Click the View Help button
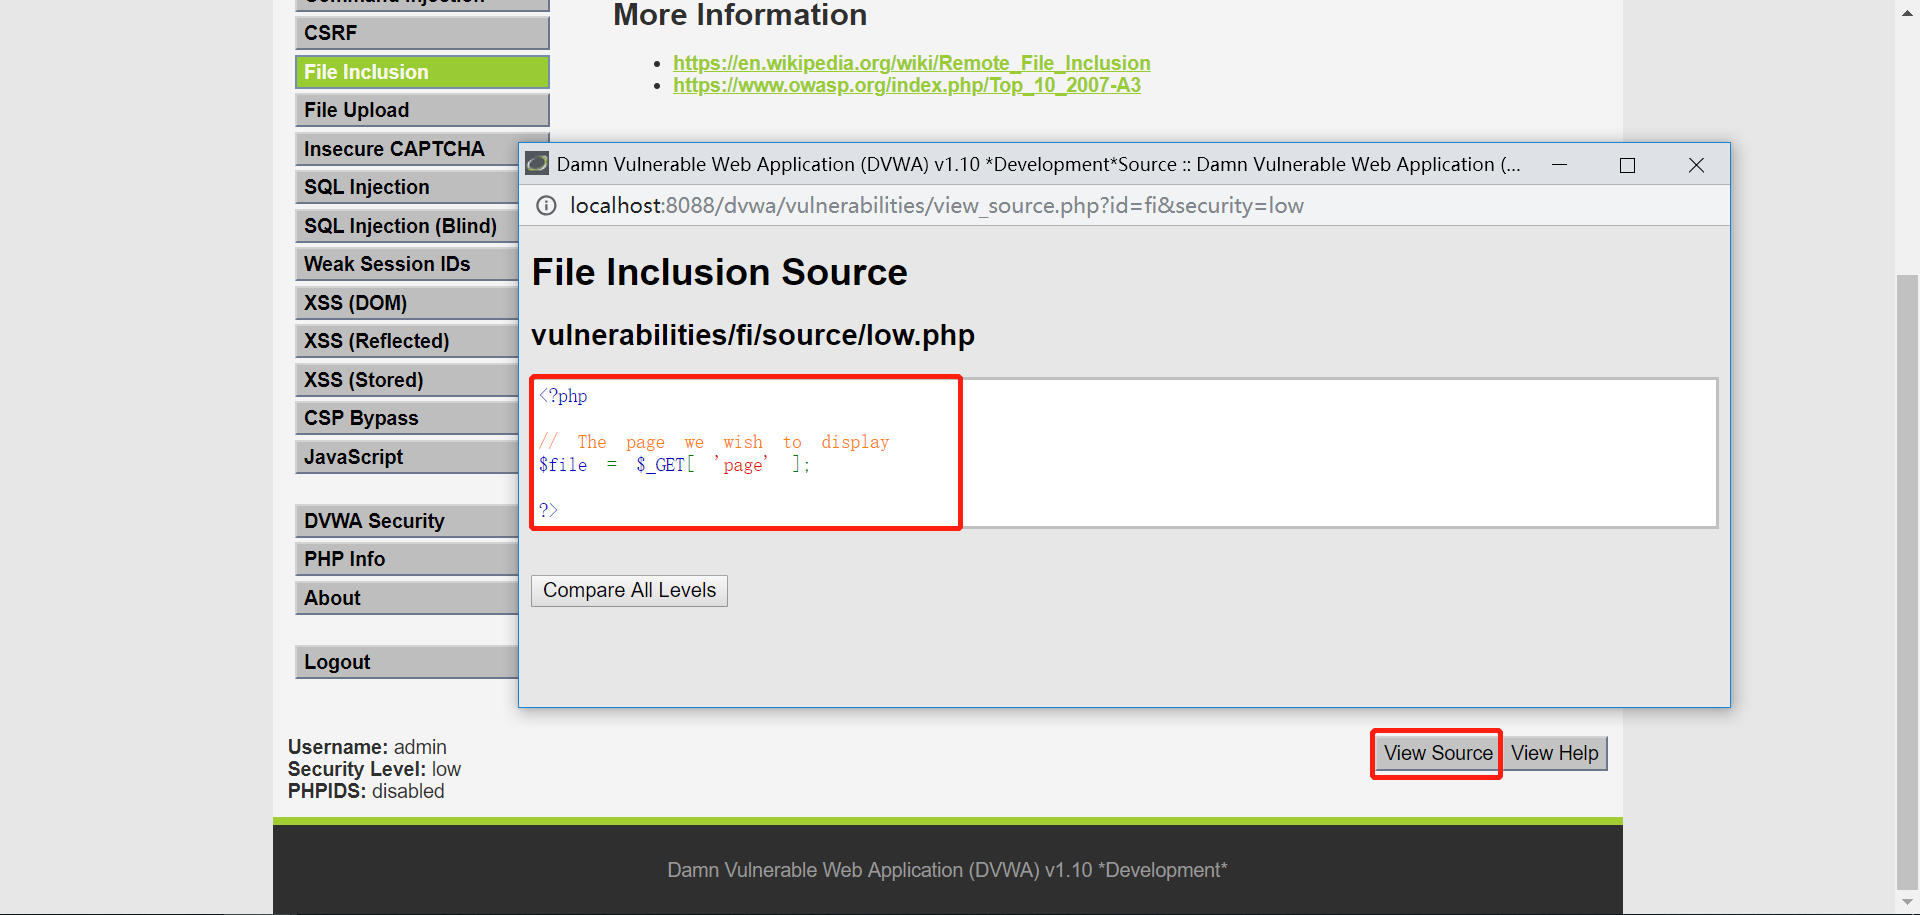The width and height of the screenshot is (1920, 915). click(x=1554, y=753)
